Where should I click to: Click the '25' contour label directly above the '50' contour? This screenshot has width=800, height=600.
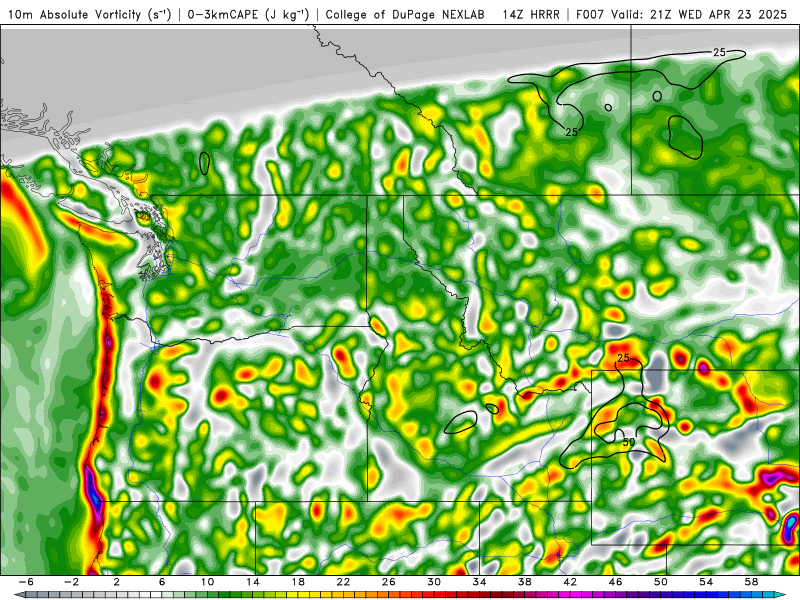pyautogui.click(x=623, y=358)
